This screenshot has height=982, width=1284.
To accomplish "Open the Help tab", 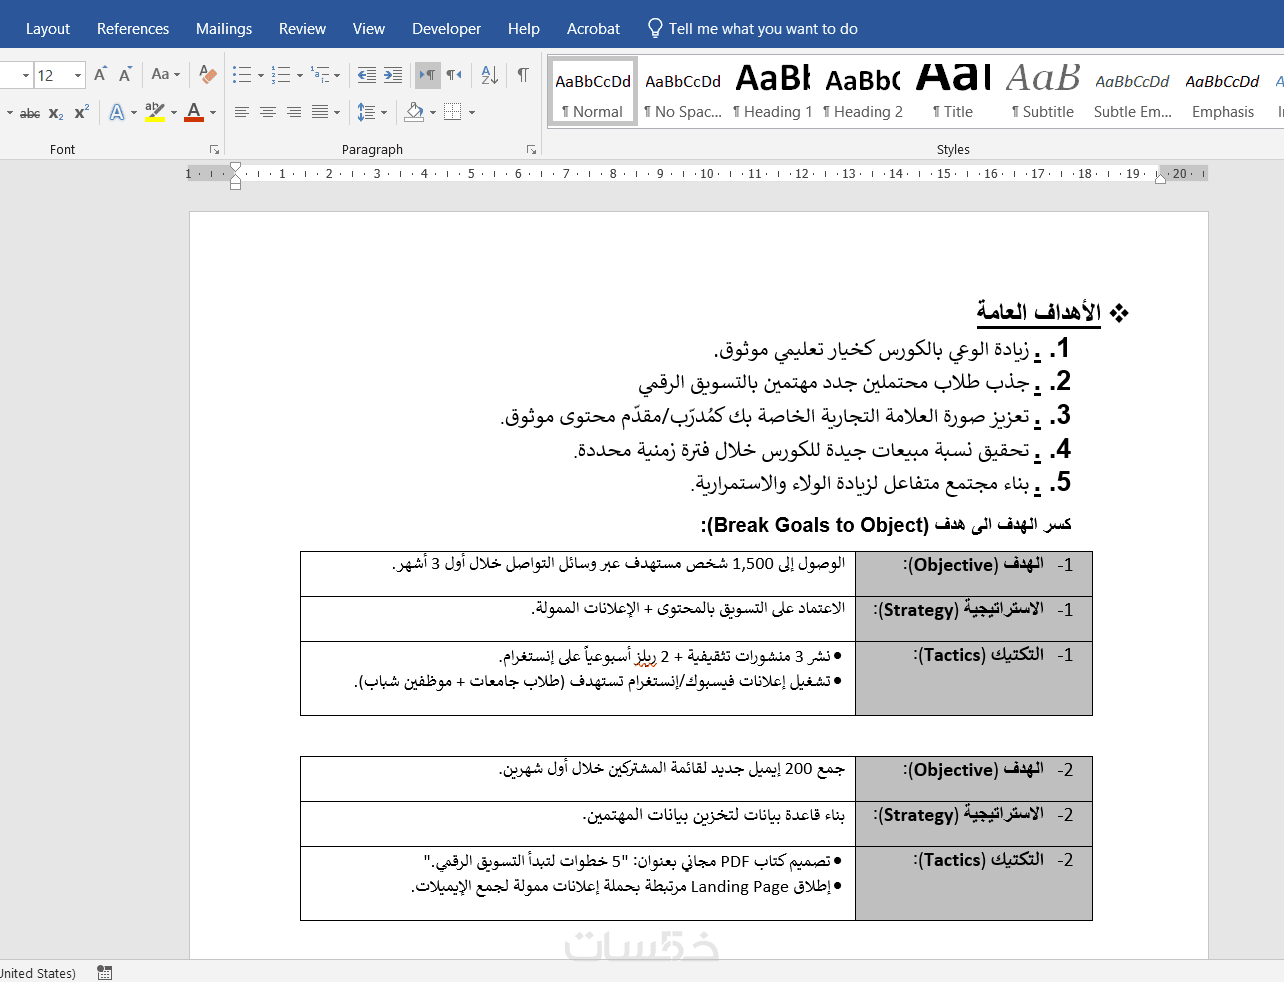I will [x=524, y=28].
